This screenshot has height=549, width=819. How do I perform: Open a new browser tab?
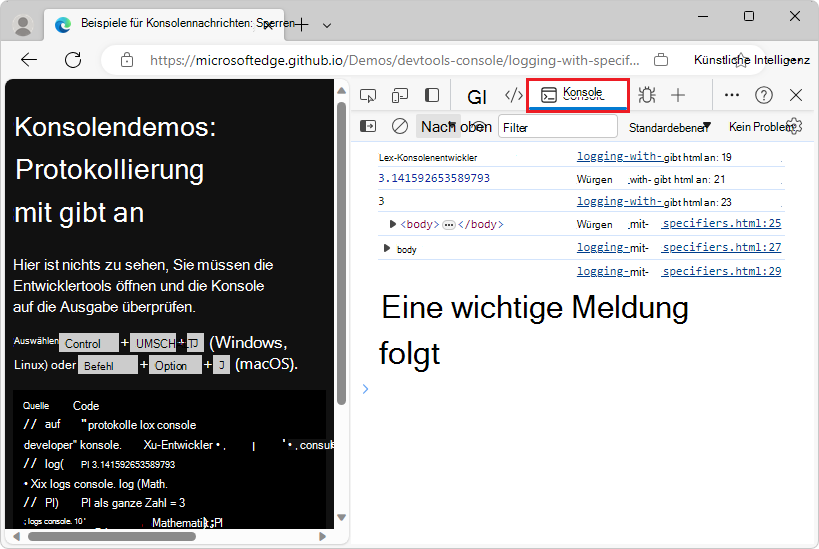coord(302,25)
